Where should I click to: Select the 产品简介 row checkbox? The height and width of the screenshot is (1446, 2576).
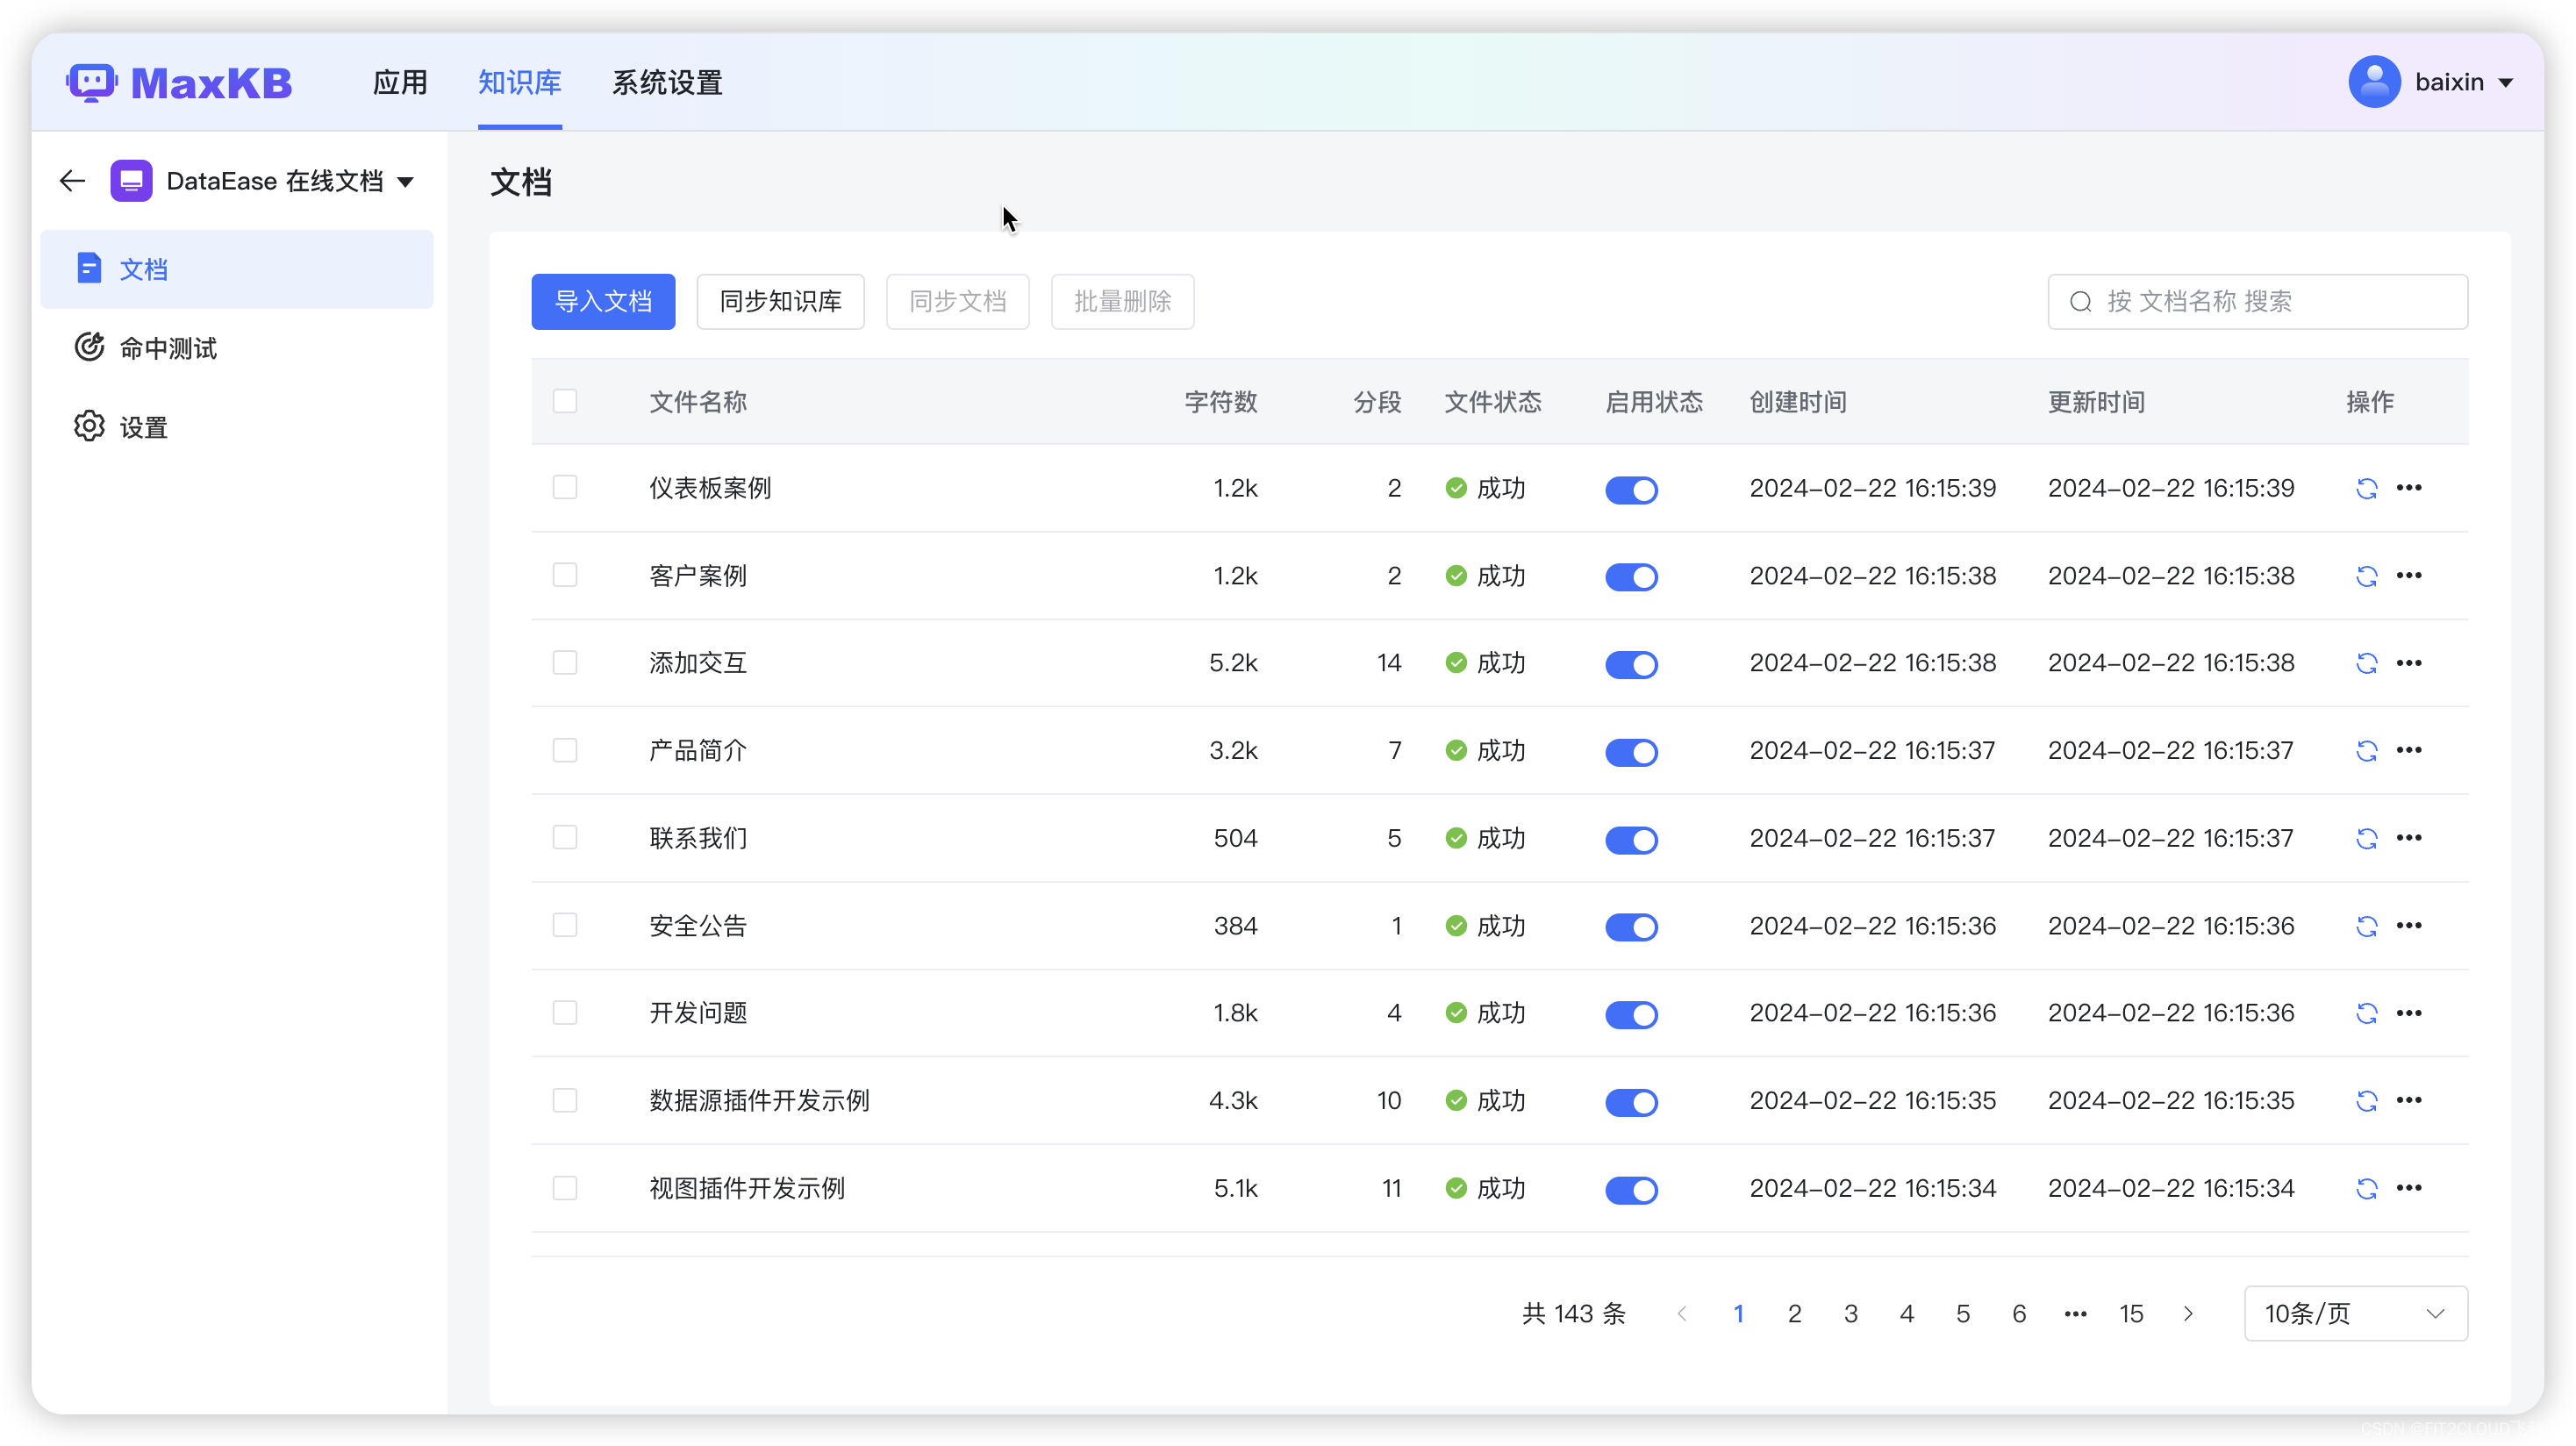pos(565,750)
